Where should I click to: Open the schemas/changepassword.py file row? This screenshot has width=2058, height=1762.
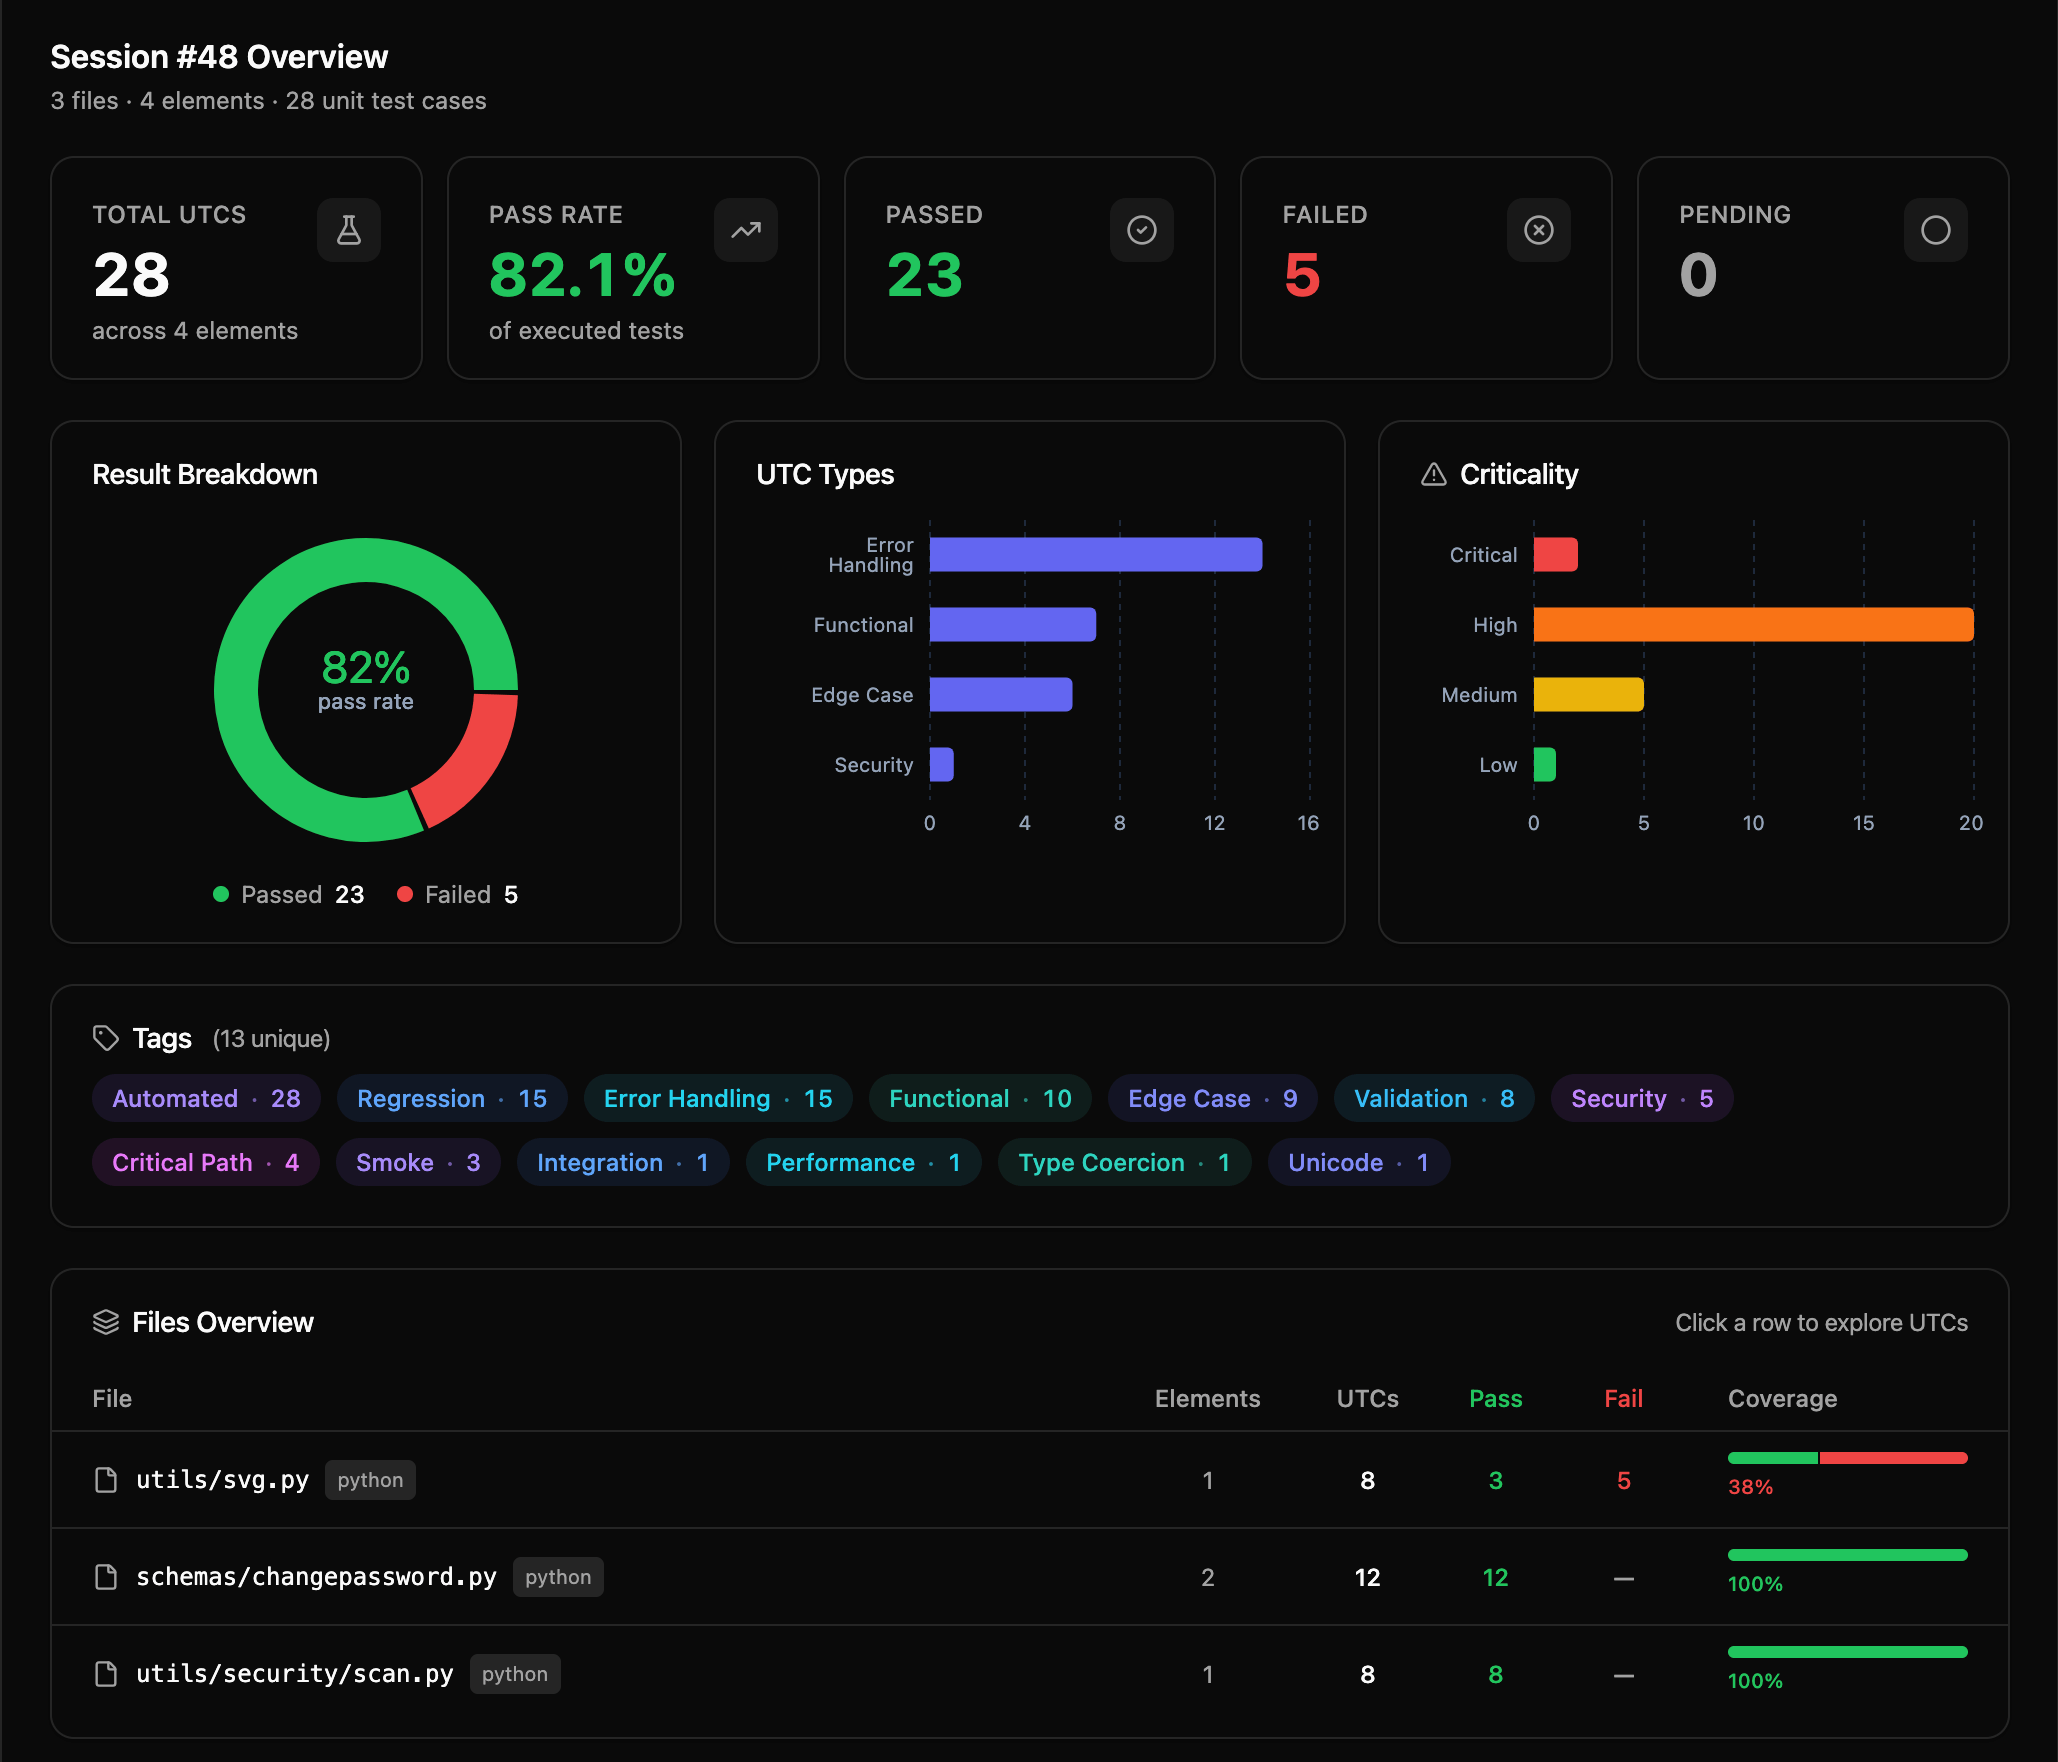[1030, 1577]
